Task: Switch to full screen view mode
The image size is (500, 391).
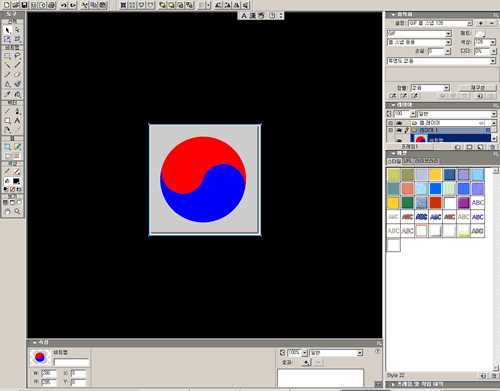Action: point(19,202)
